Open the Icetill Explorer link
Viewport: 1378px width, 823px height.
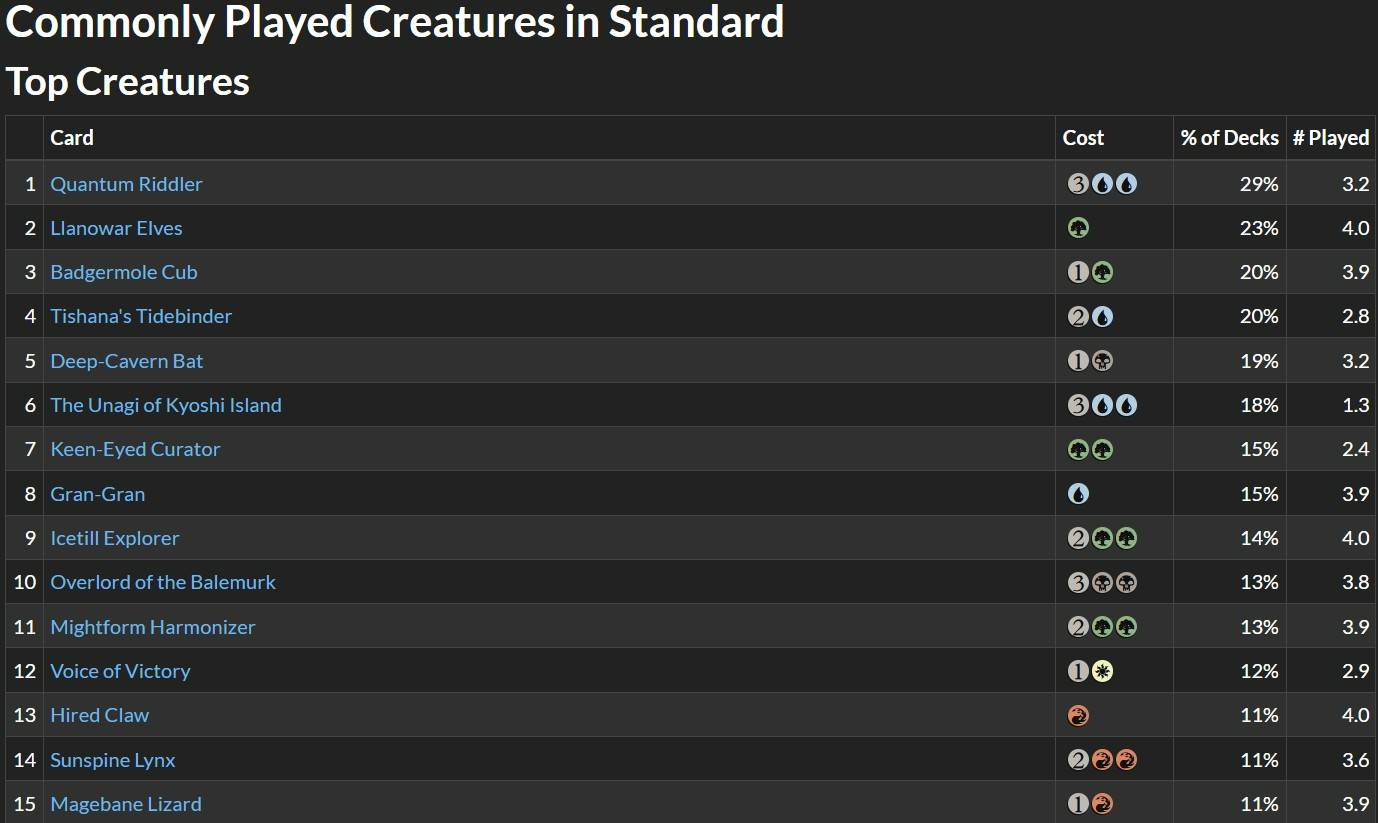[x=114, y=537]
